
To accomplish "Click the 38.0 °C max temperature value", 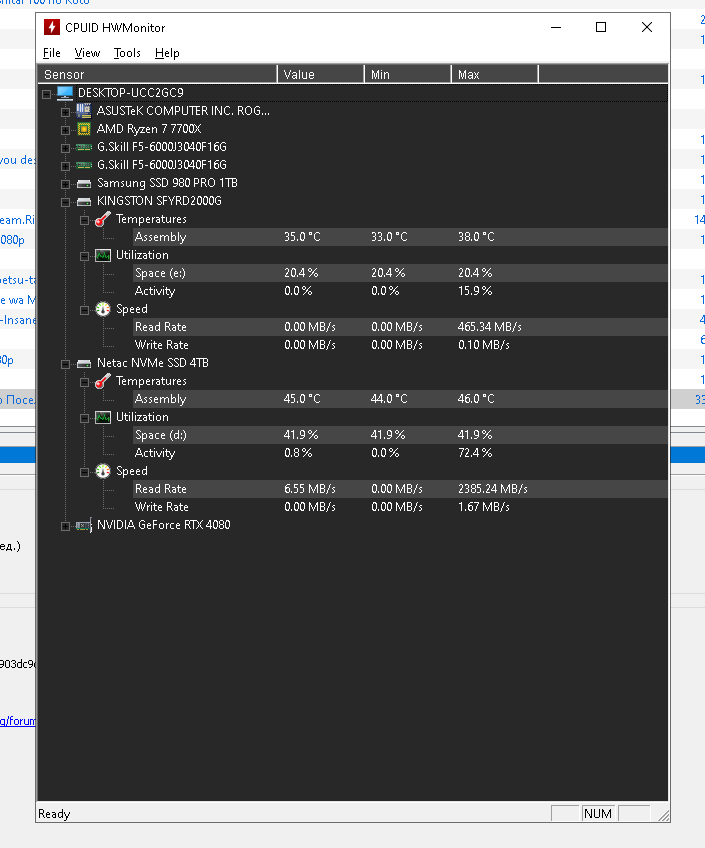I will pyautogui.click(x=476, y=237).
